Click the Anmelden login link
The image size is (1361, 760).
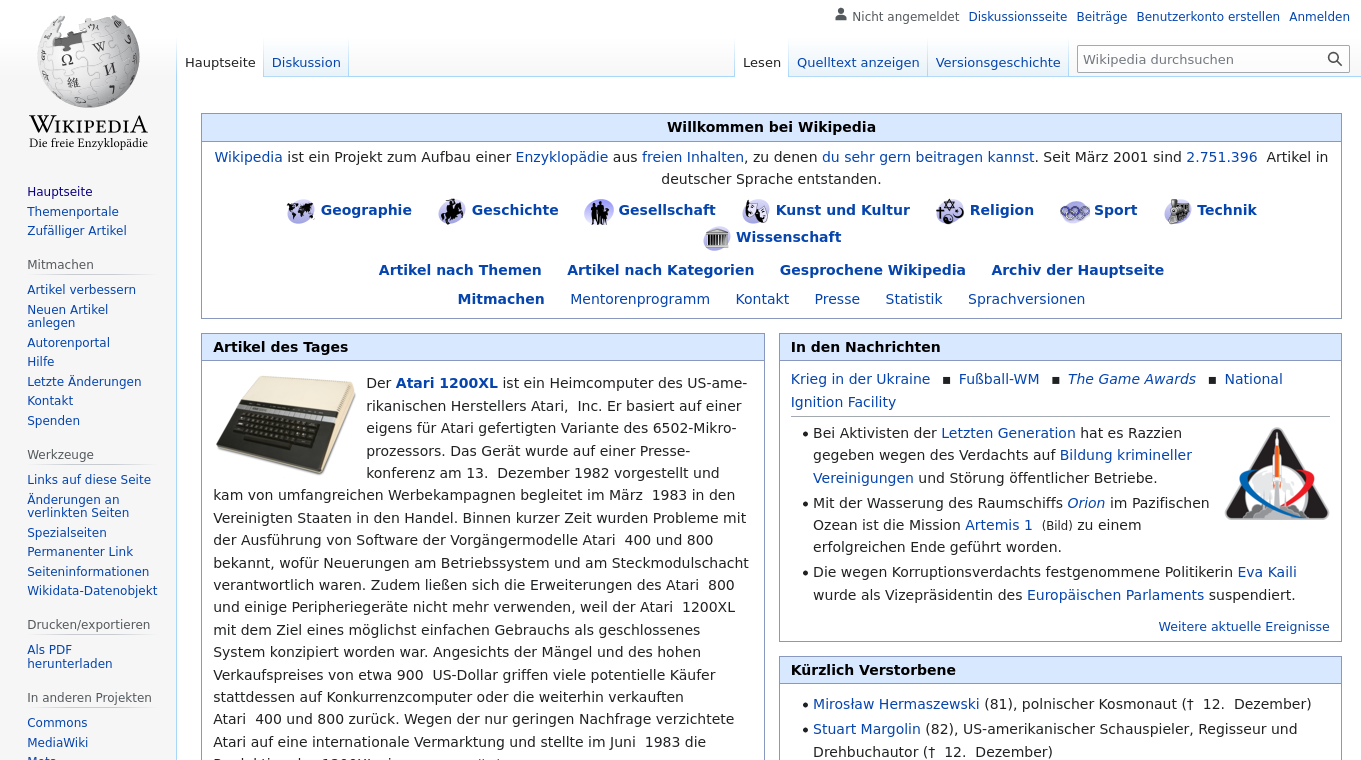coord(1319,17)
